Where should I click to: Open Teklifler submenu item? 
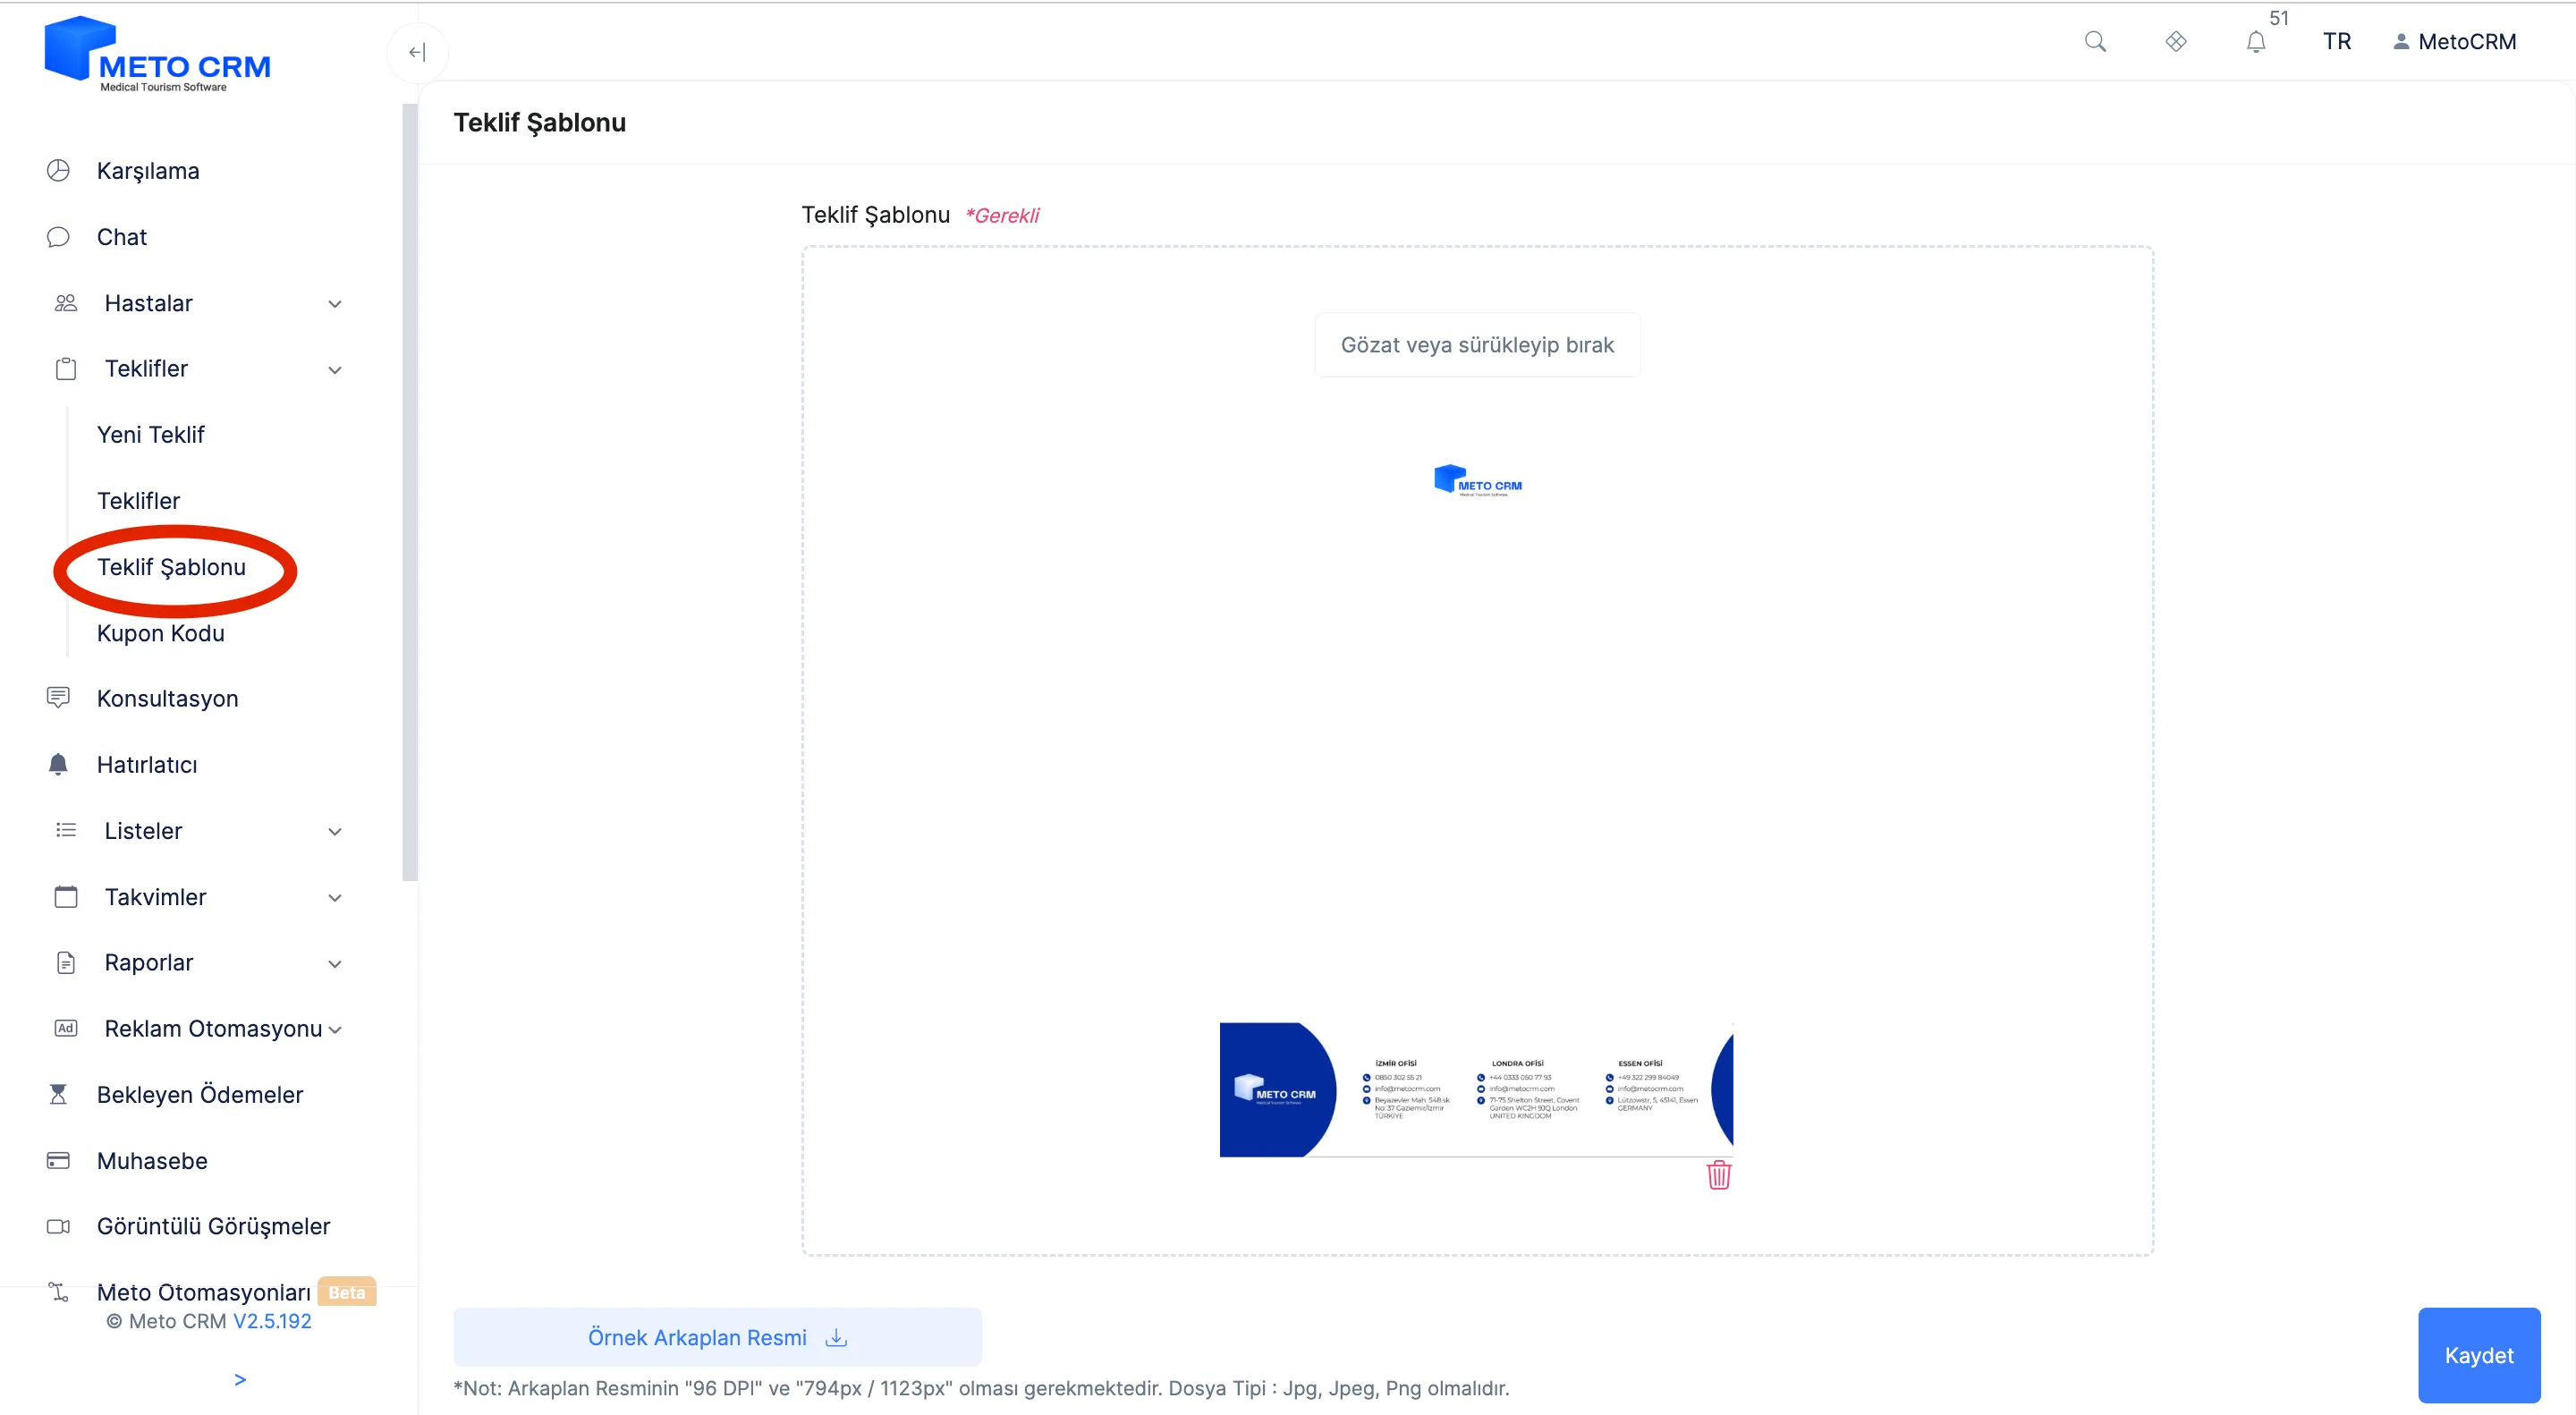tap(138, 501)
